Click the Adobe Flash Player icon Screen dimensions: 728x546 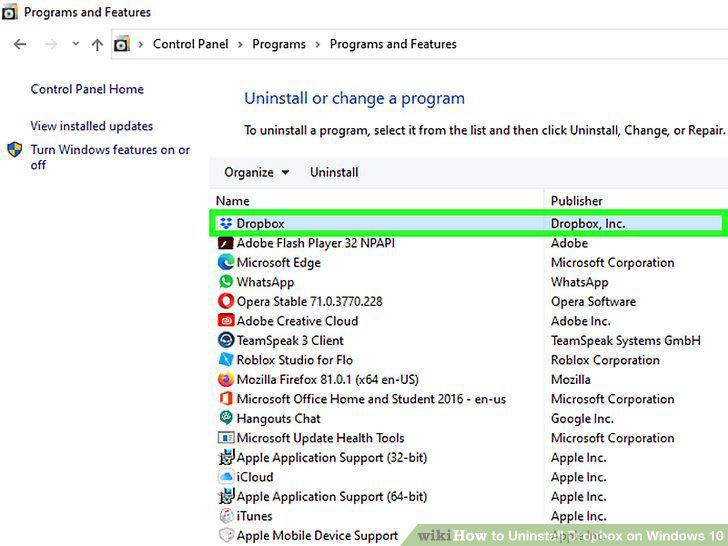pos(226,243)
